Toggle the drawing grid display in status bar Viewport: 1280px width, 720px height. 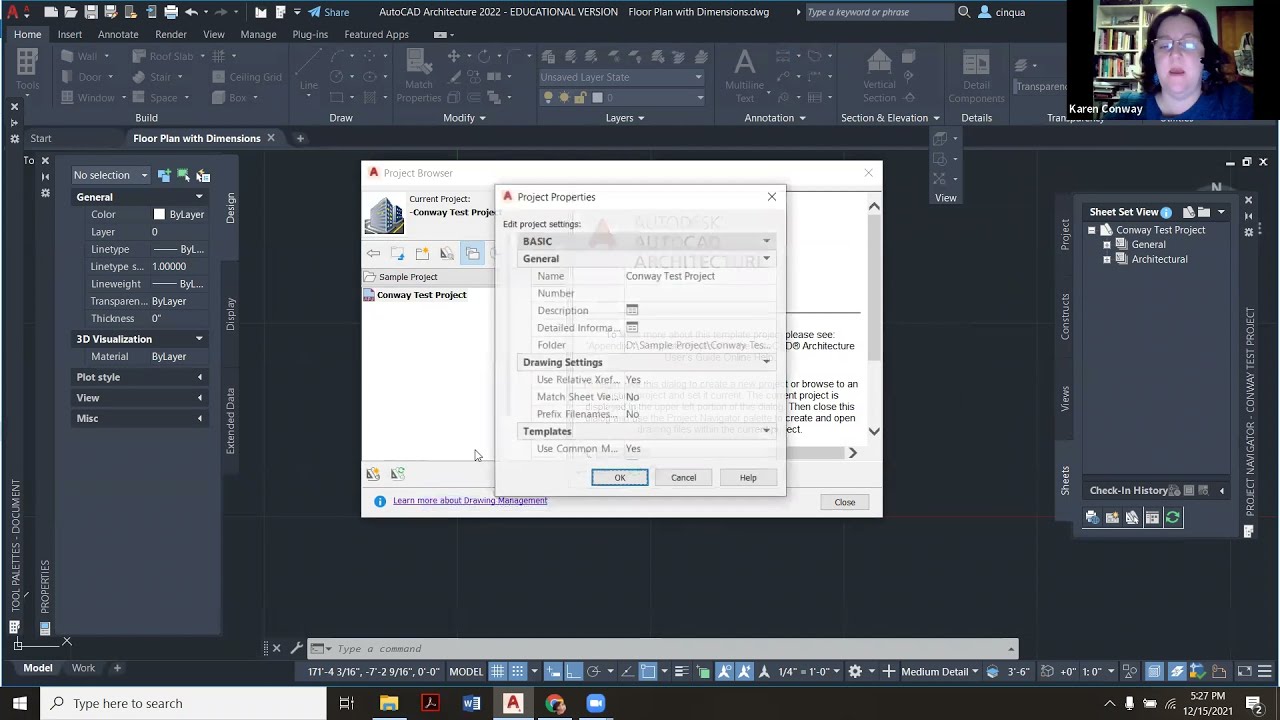pyautogui.click(x=497, y=671)
